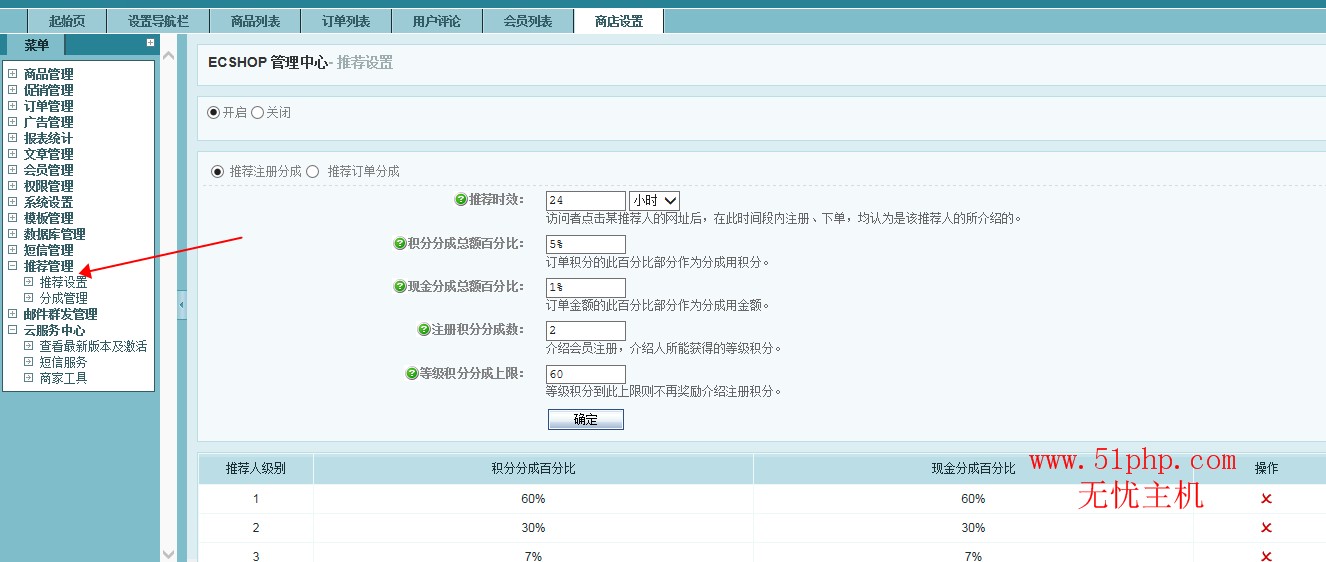Expand the 商品管理 tree node
Image resolution: width=1326 pixels, height=562 pixels.
(x=12, y=74)
